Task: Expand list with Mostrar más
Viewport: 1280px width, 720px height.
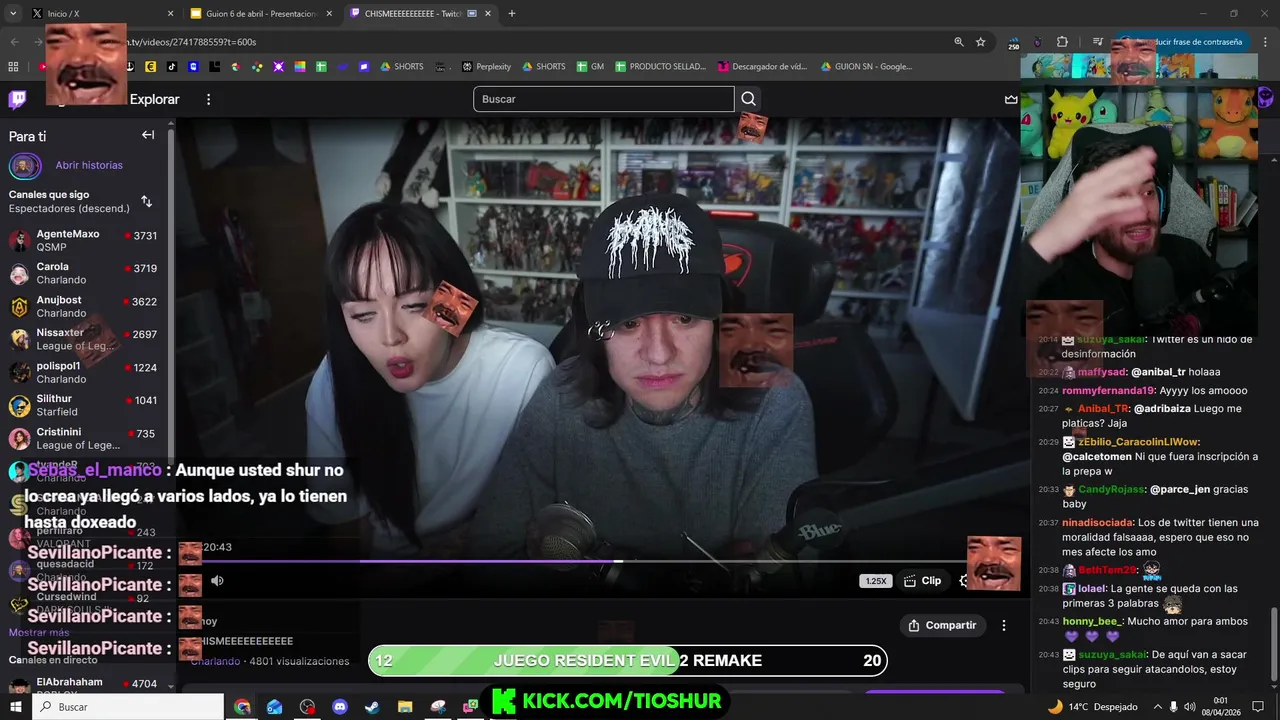Action: click(x=39, y=632)
